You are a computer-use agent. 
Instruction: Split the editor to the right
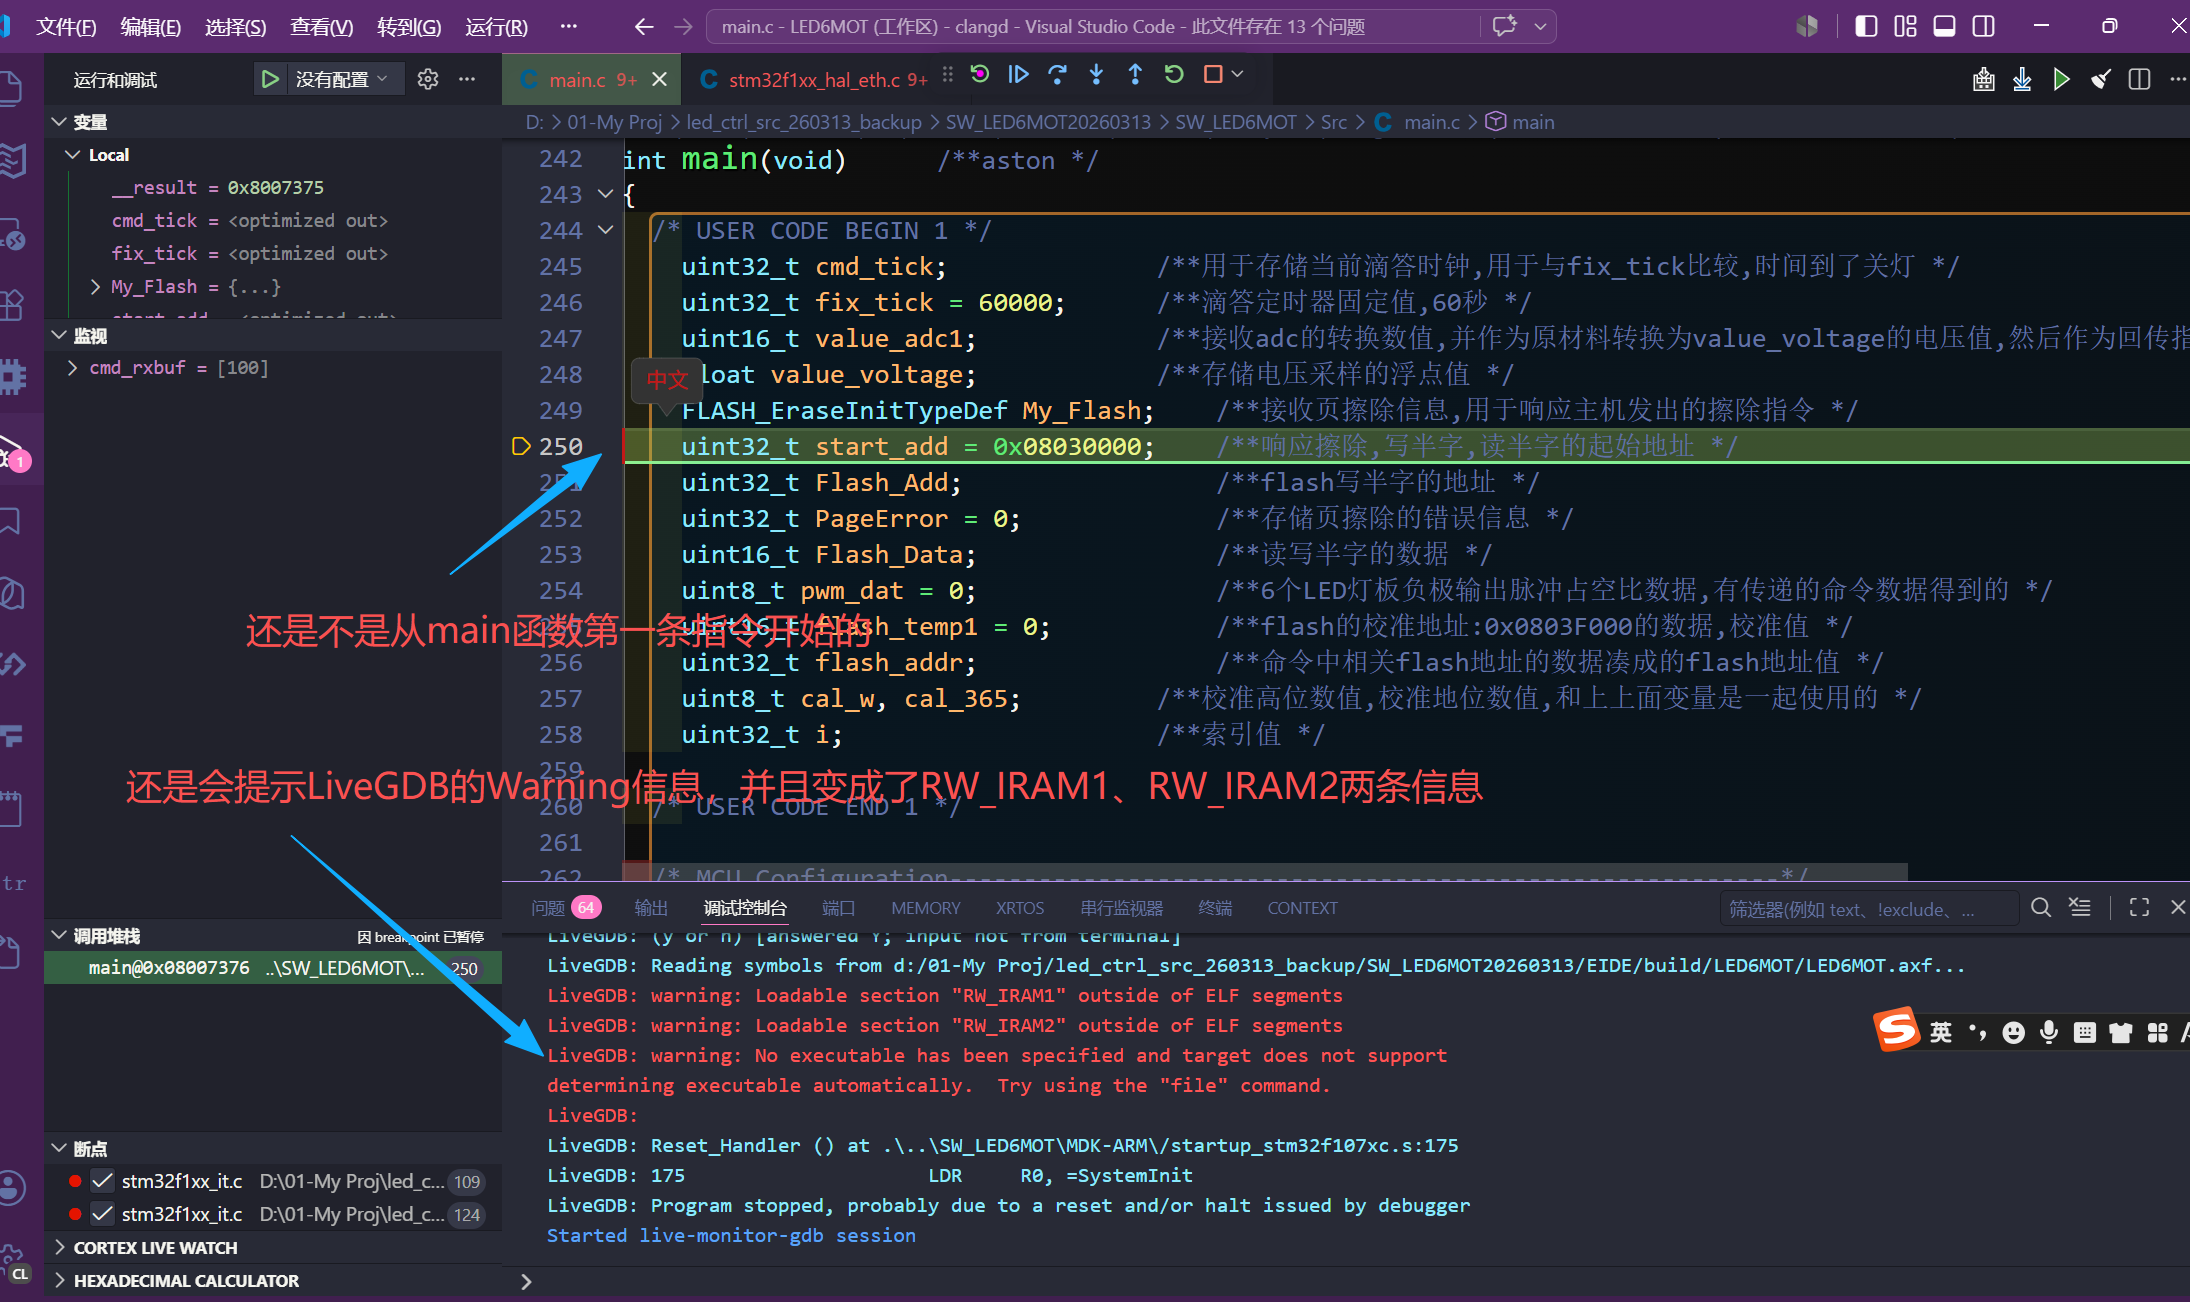click(2139, 79)
